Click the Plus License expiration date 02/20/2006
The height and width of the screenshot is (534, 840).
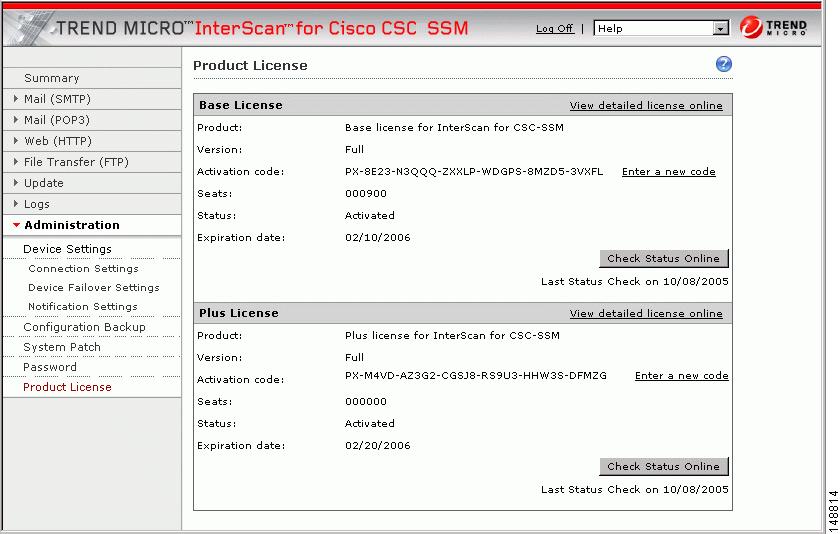click(378, 445)
